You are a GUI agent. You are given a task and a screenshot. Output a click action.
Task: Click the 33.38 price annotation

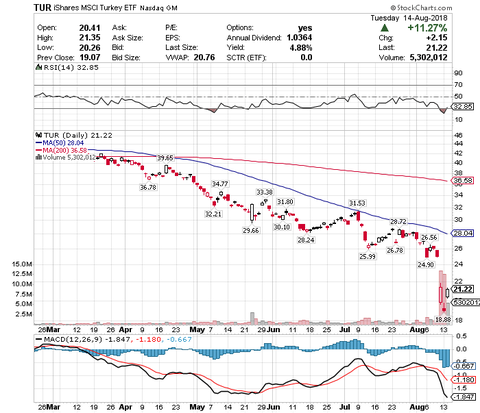pos(264,192)
